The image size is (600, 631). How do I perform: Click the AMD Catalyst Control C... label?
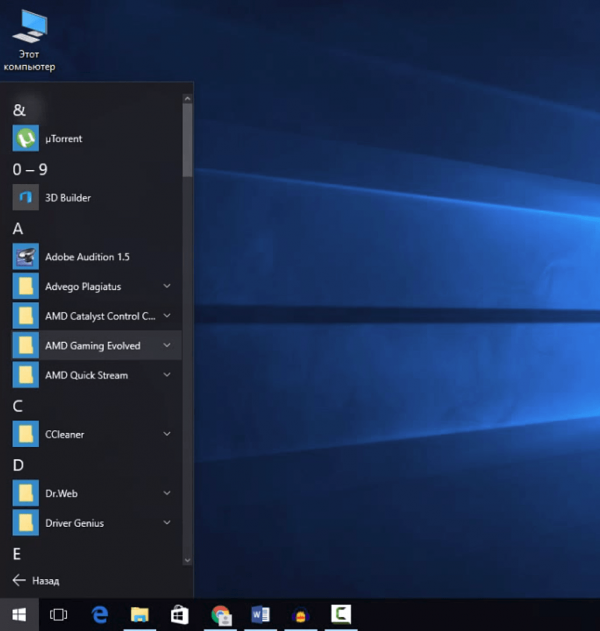click(100, 316)
